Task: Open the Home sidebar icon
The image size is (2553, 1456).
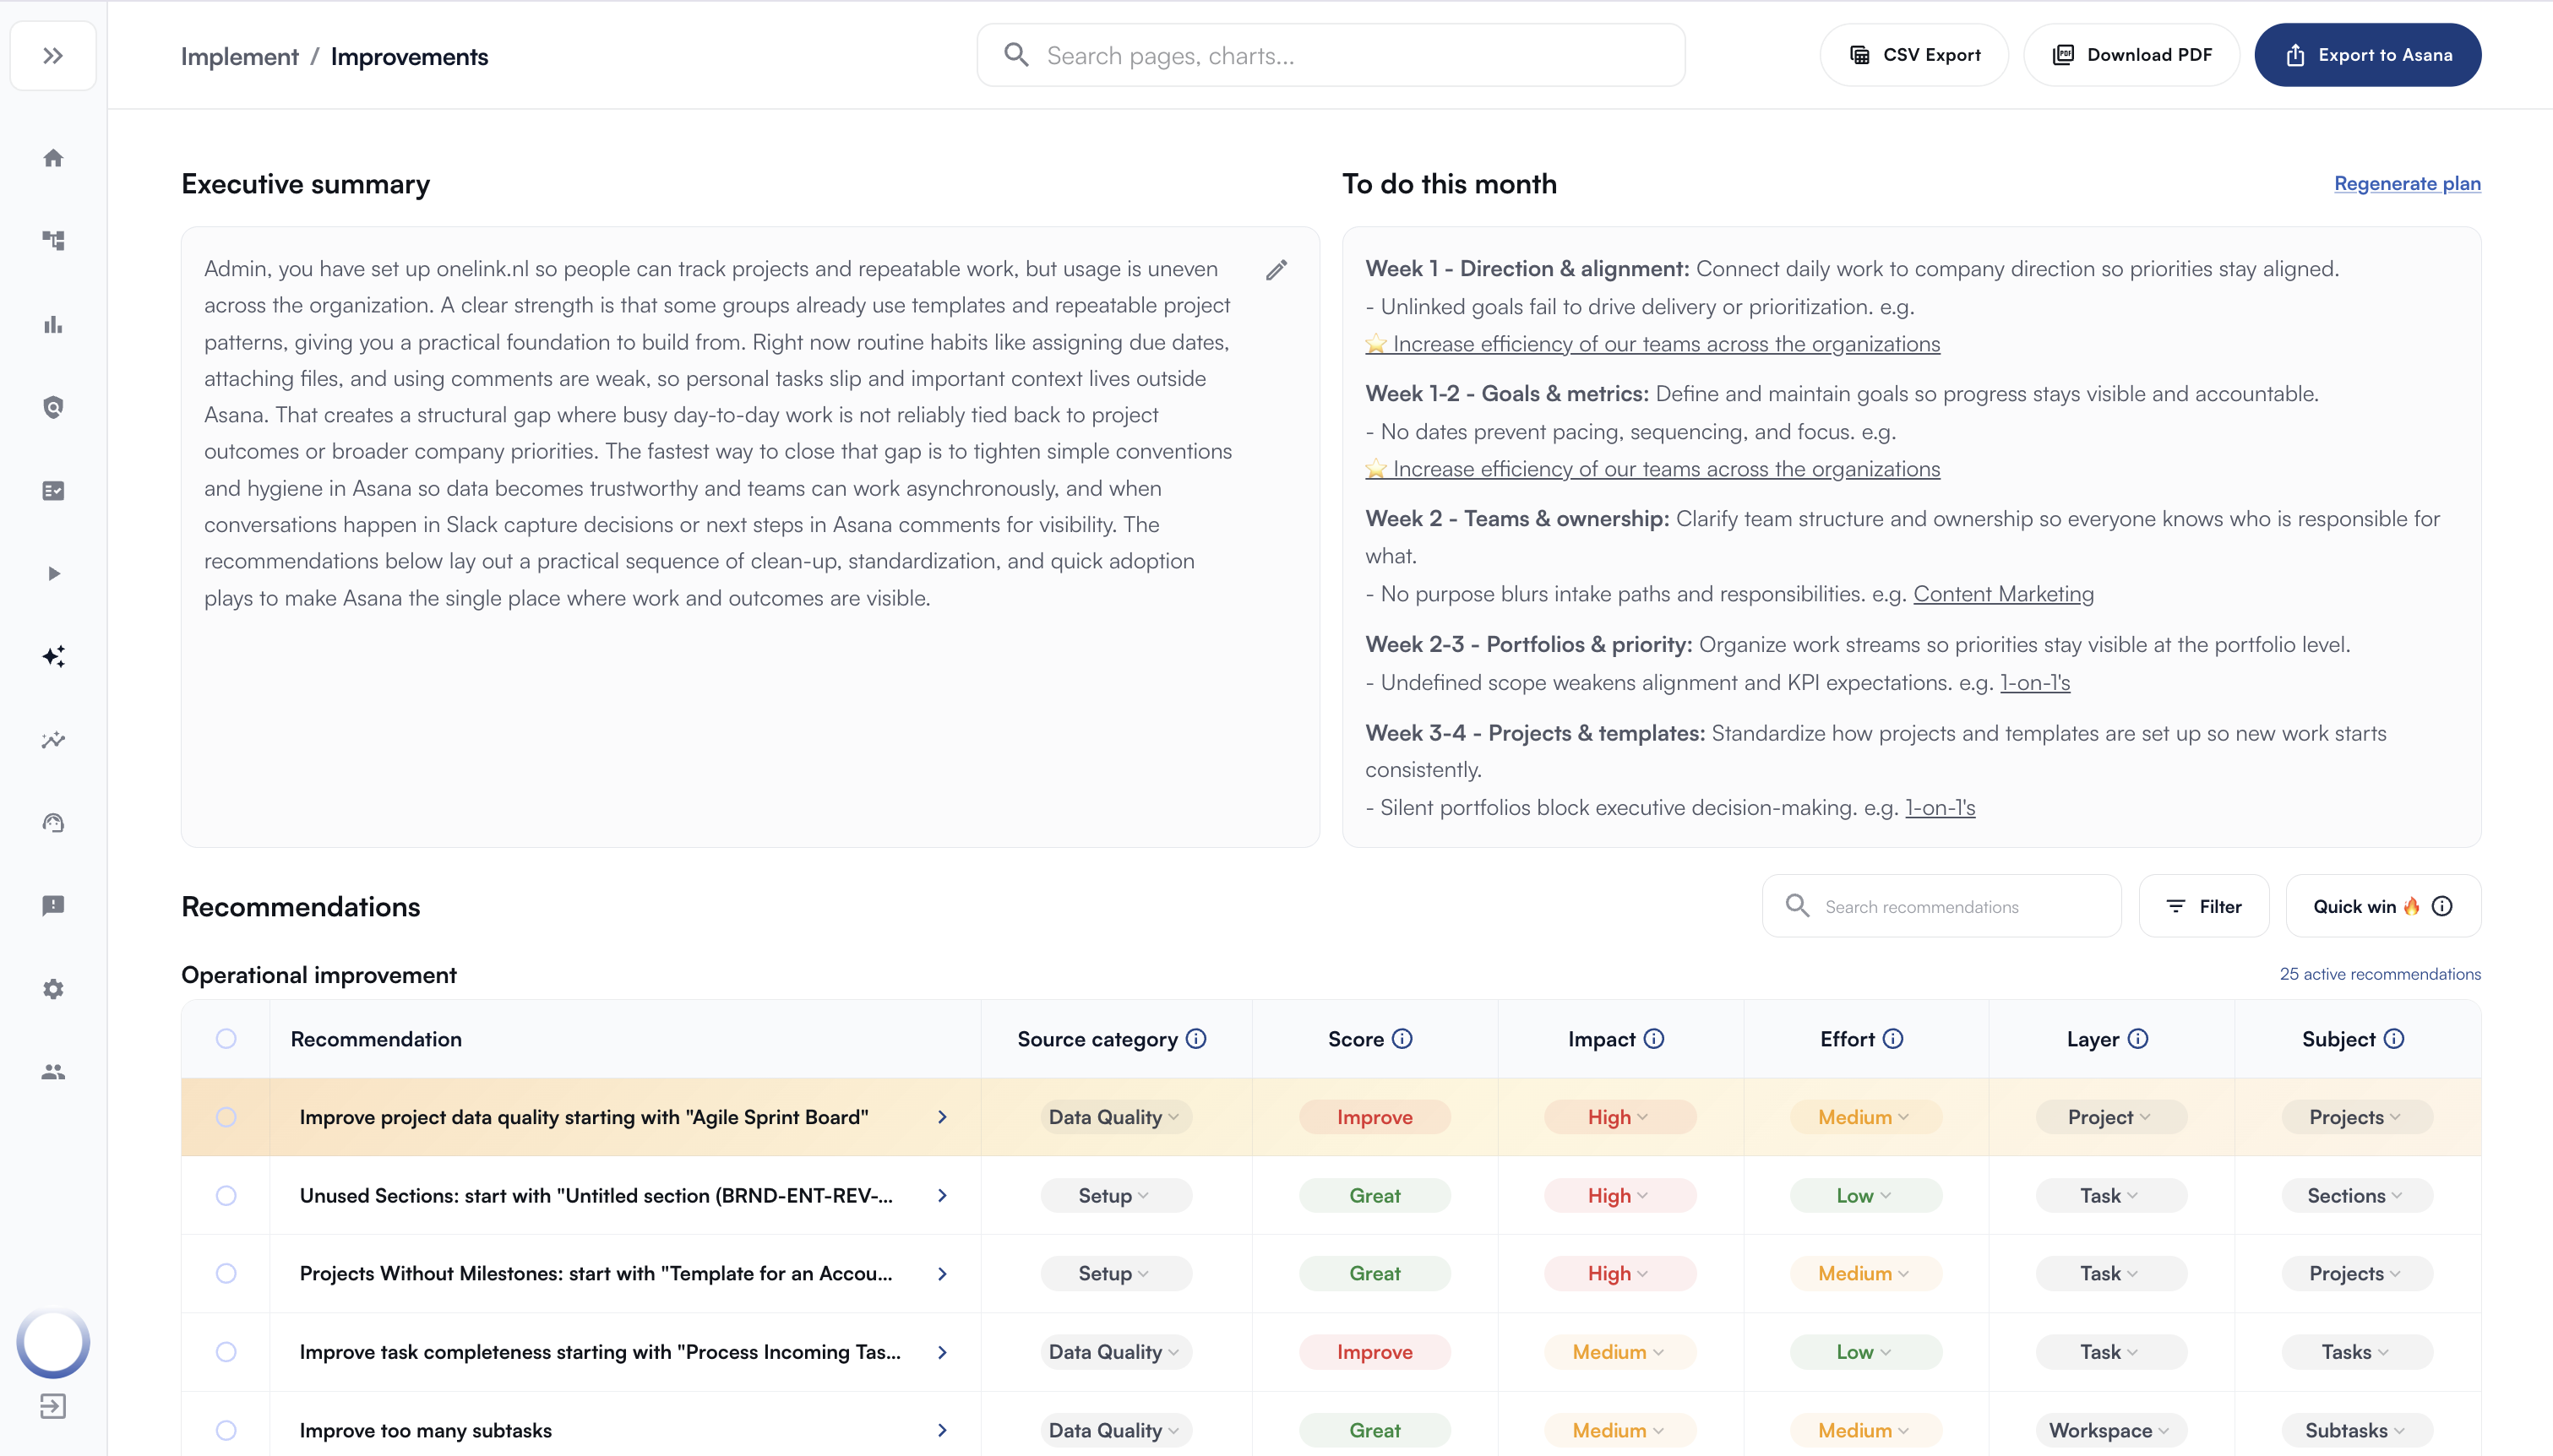Action: [53, 158]
